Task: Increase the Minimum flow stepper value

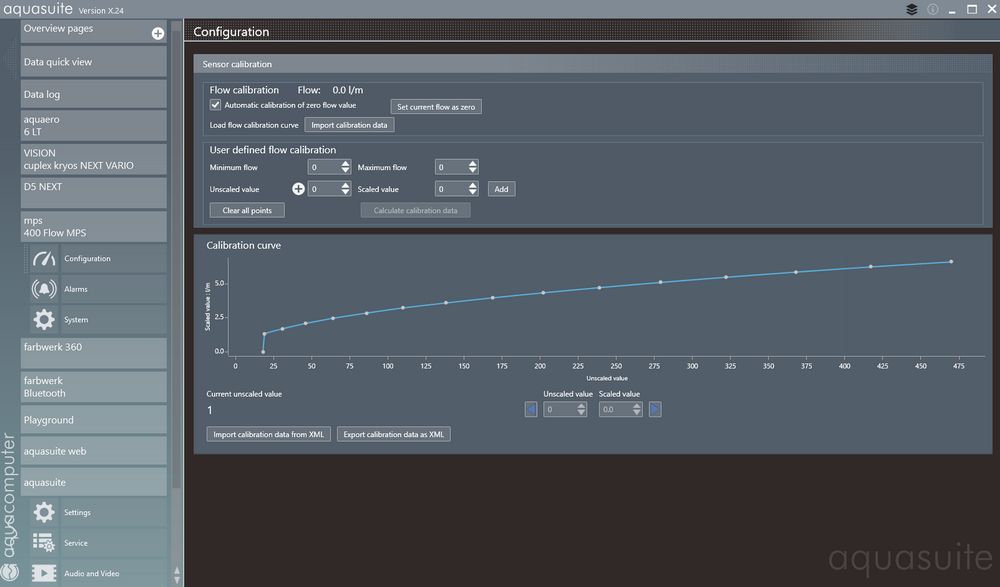Action: pos(346,164)
